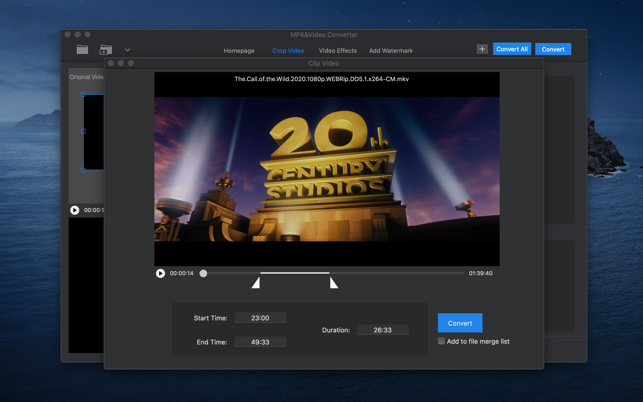Image resolution: width=643 pixels, height=402 pixels.
Task: Click the playhead knob on the clip timeline
Action: (x=203, y=273)
